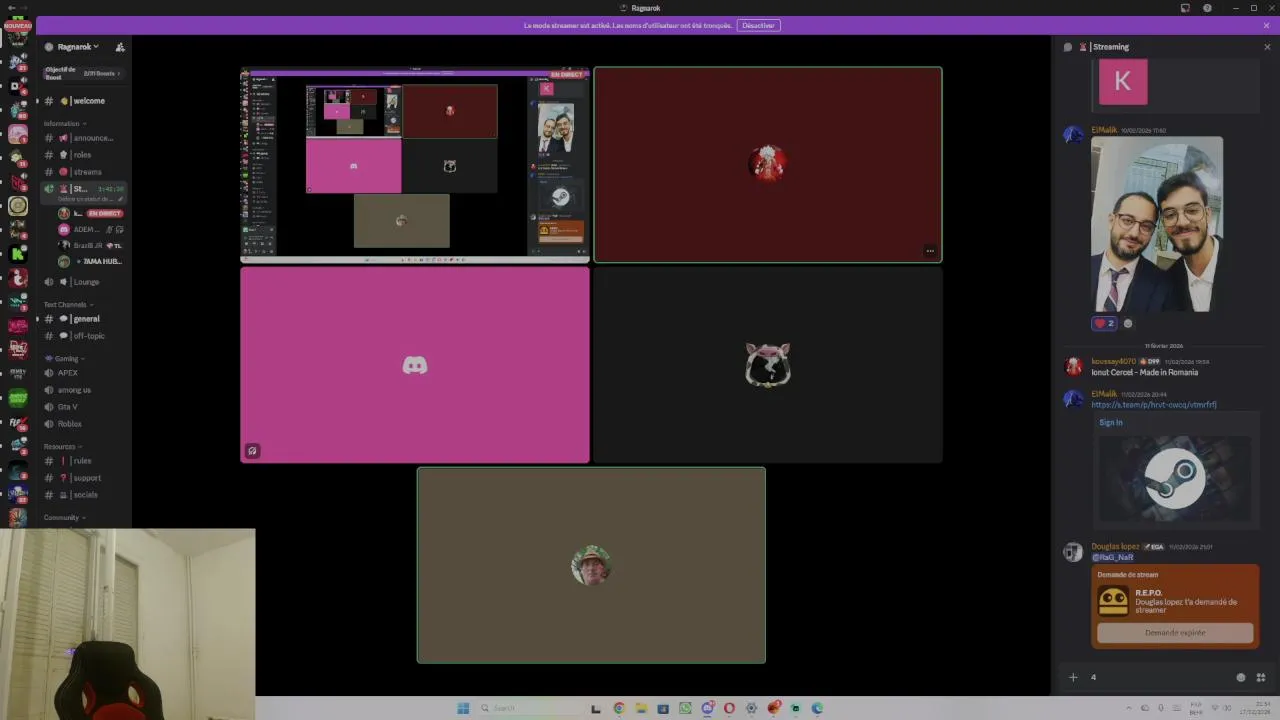The image size is (1280, 720).
Task: Join the Roblox voice channel
Action: click(84, 424)
